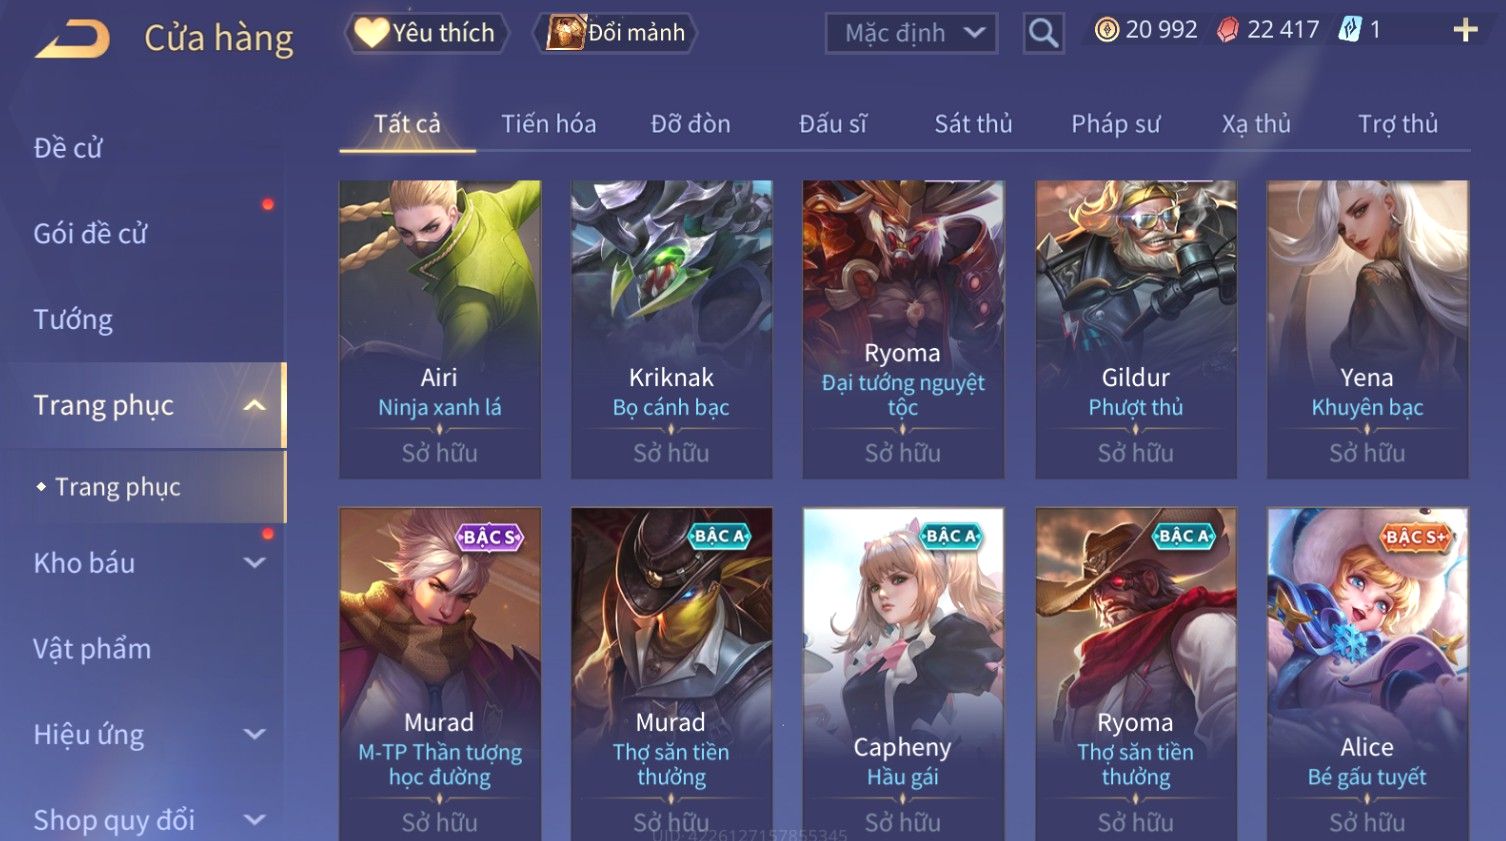This screenshot has height=841, width=1506.
Task: Select the Tiến hóa tab
Action: (x=548, y=124)
